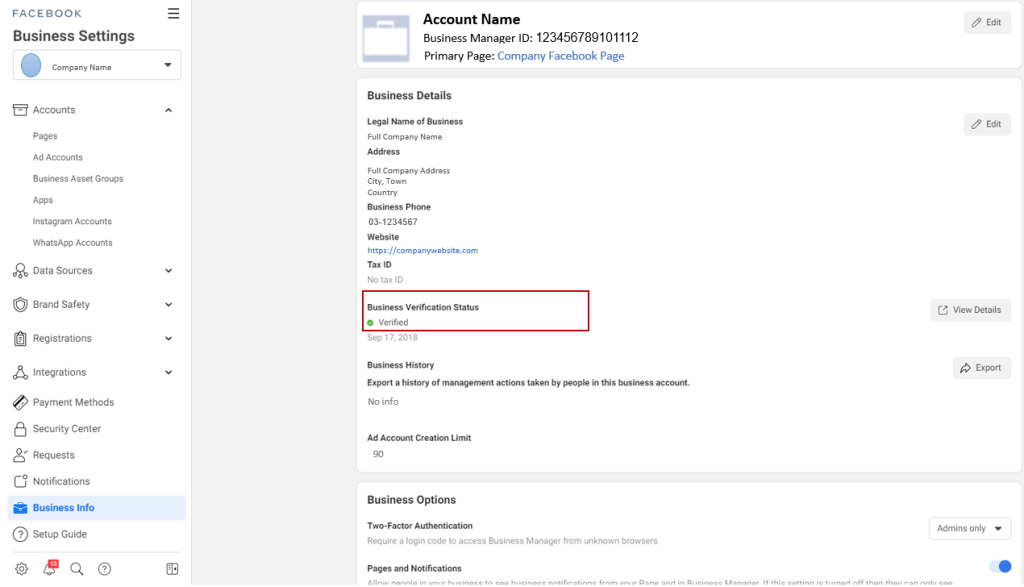The width and height of the screenshot is (1024, 587).
Task: Open notifications bell with red badge
Action: point(50,567)
